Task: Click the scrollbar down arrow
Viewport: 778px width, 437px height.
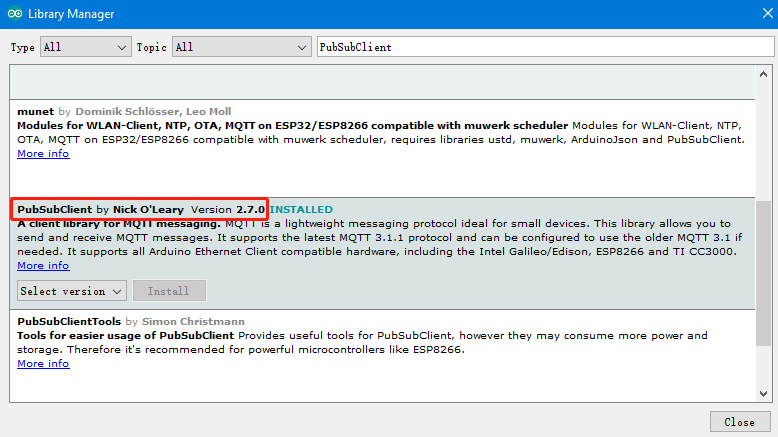Action: tap(763, 394)
